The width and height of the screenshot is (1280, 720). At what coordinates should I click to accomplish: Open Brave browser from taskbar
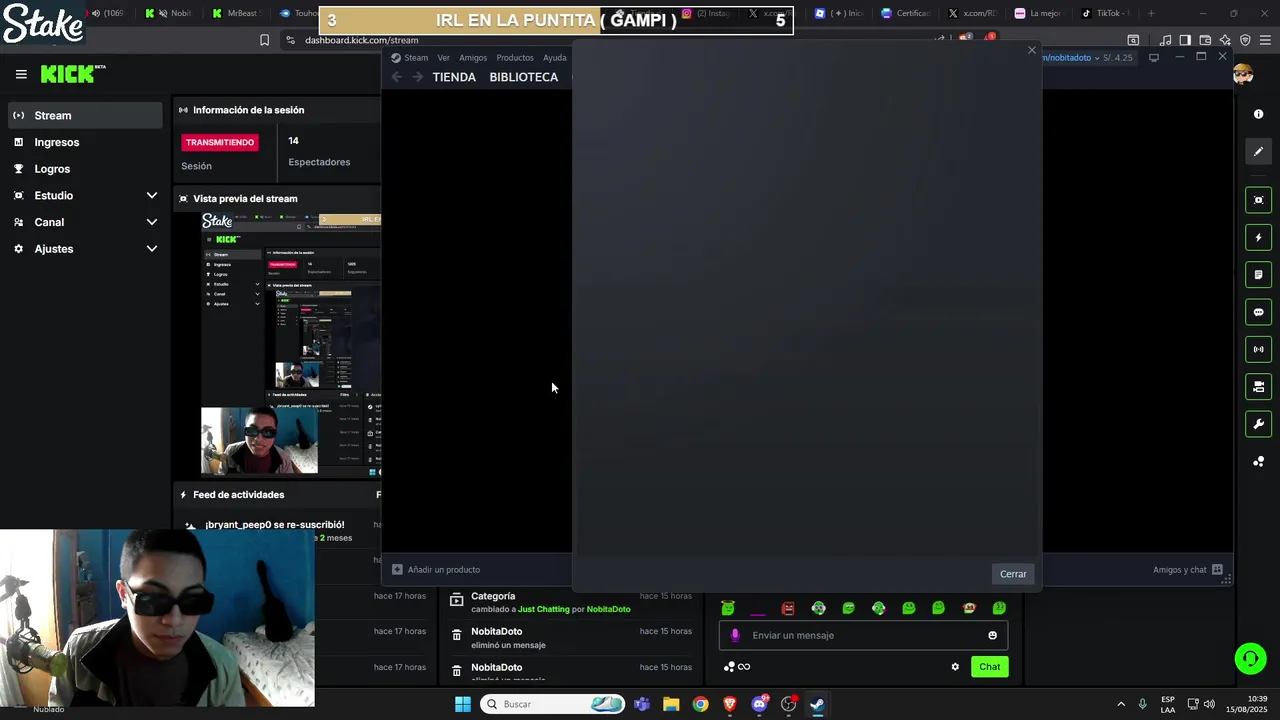(730, 704)
